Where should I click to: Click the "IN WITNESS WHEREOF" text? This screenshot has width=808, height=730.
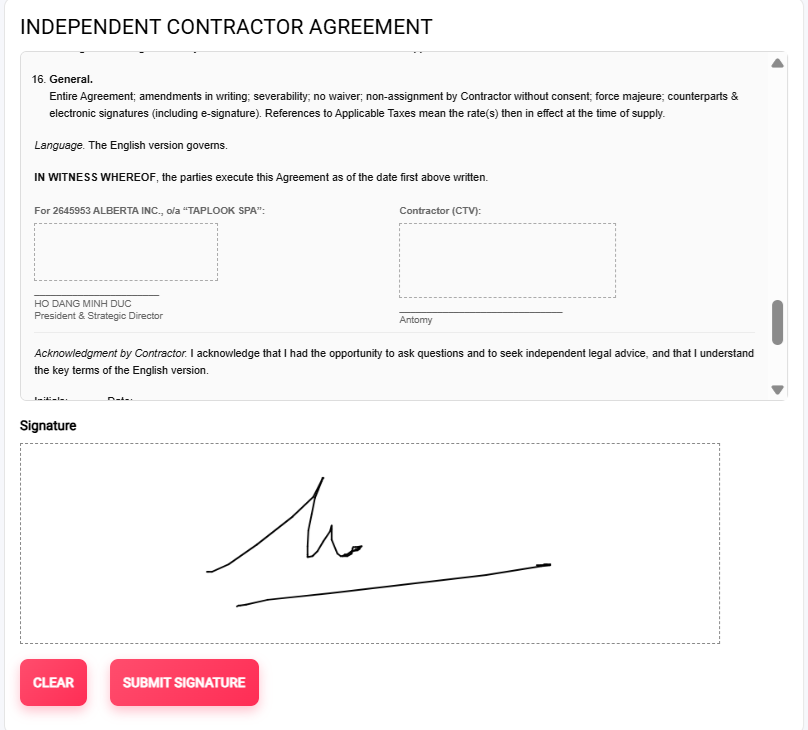96,177
